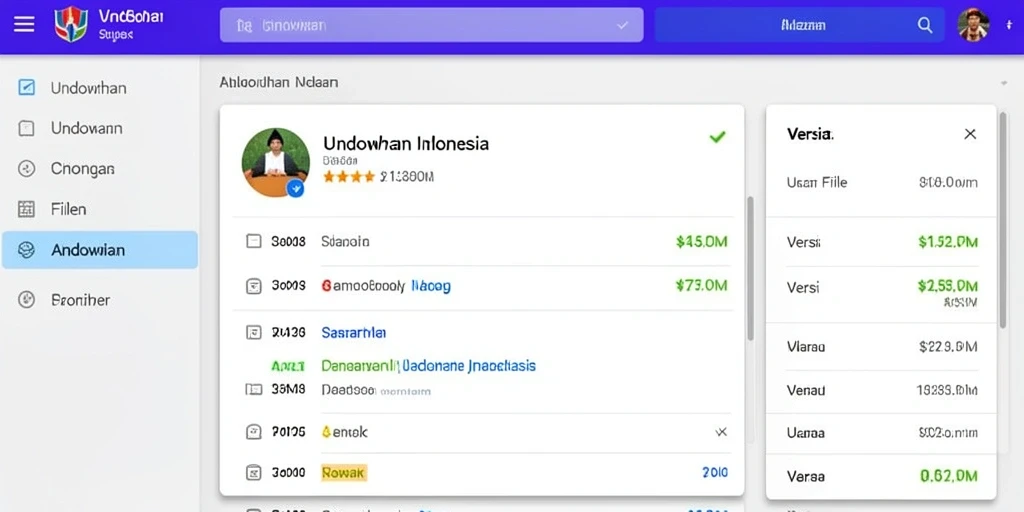Open Bsoniher in the sidebar

[99, 300]
